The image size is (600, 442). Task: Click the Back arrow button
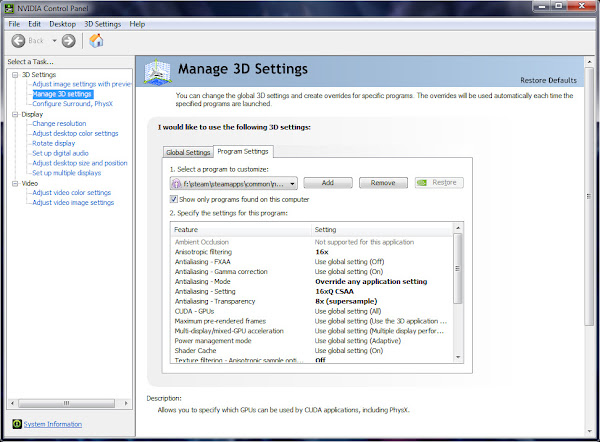(18, 41)
